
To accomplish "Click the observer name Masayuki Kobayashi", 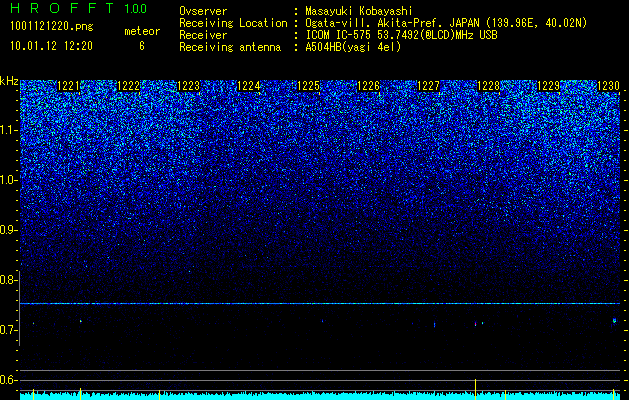I will coord(359,11).
